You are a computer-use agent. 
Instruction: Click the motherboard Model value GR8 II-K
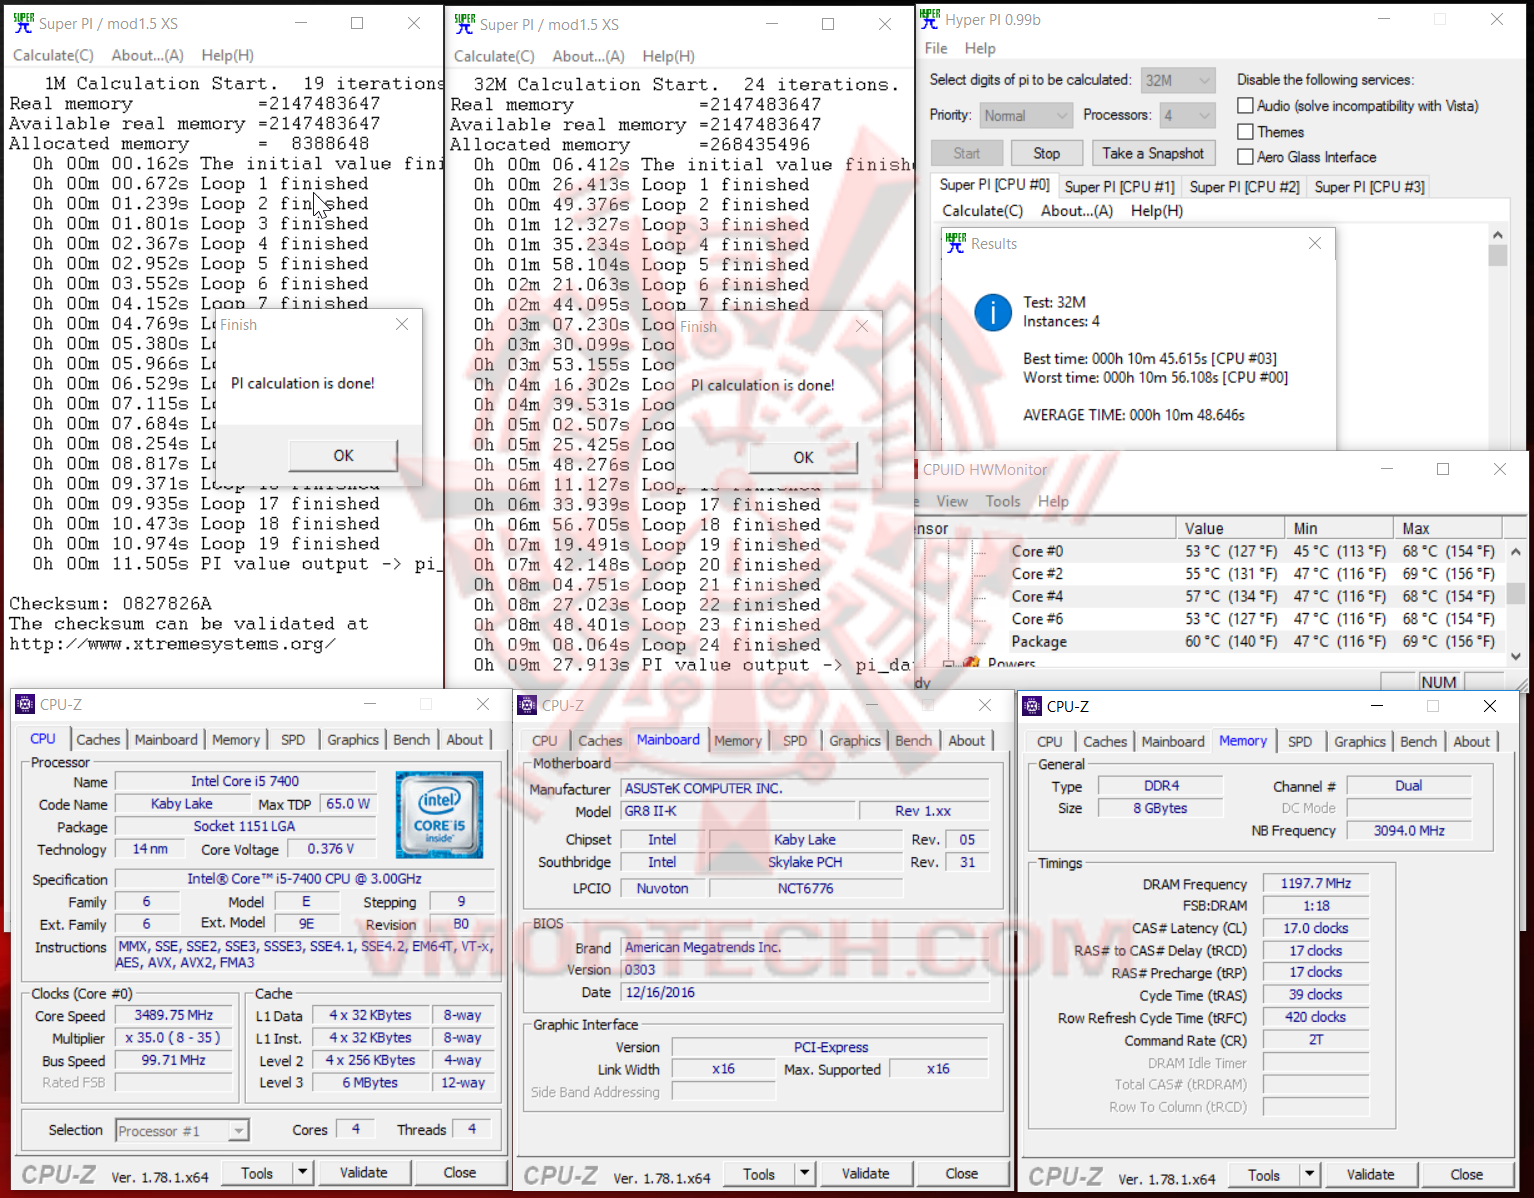739,811
